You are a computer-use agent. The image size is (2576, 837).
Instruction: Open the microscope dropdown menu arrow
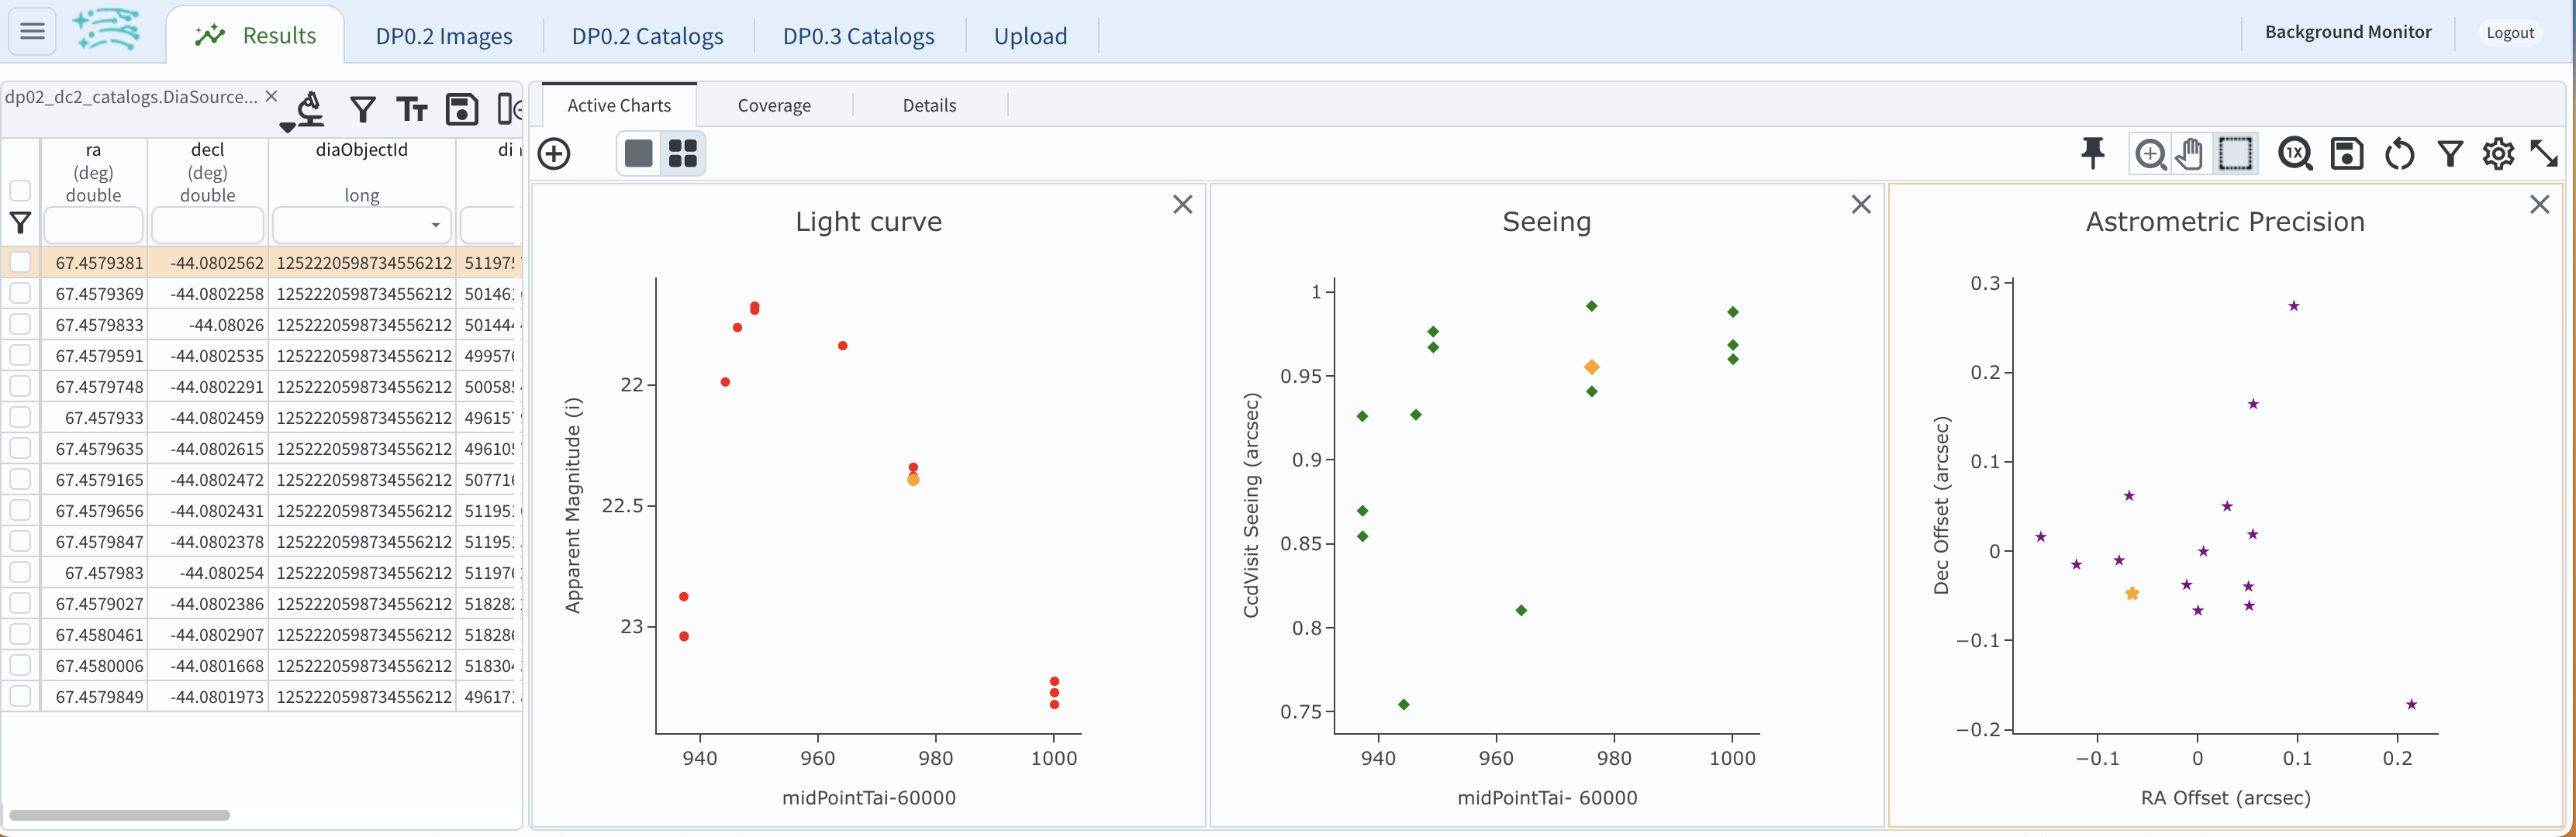pos(288,126)
